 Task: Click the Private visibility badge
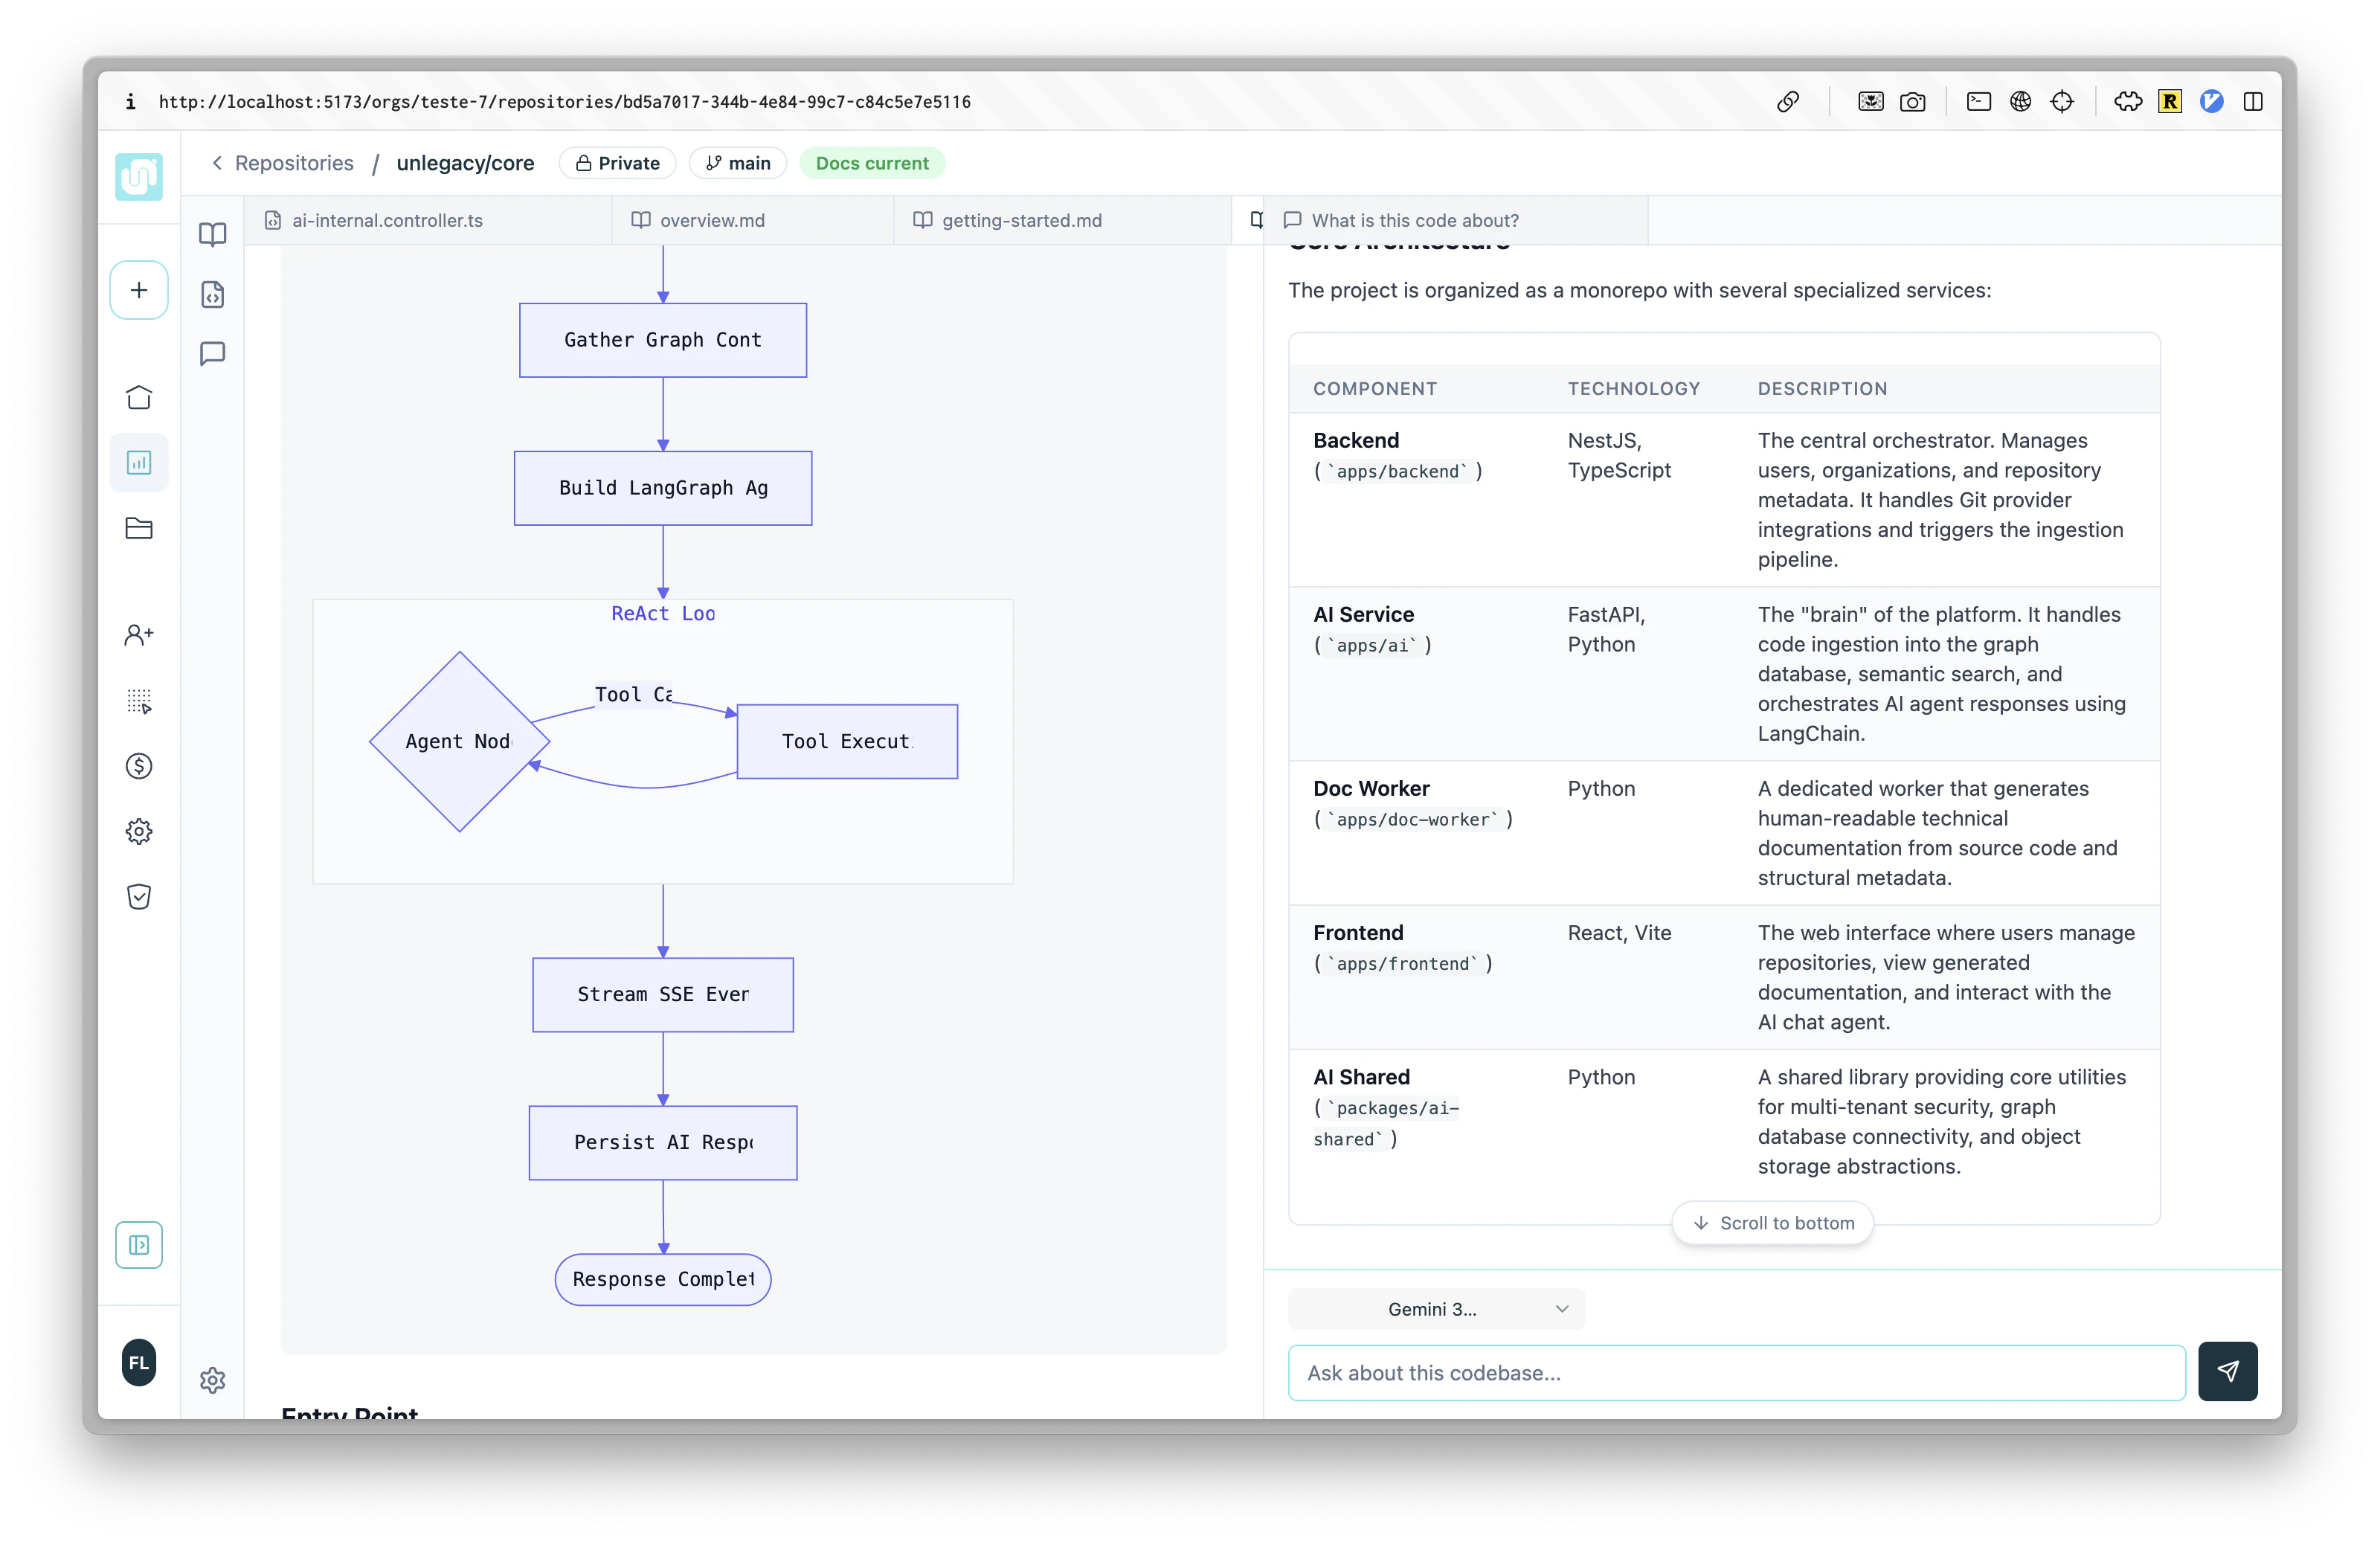click(x=617, y=163)
